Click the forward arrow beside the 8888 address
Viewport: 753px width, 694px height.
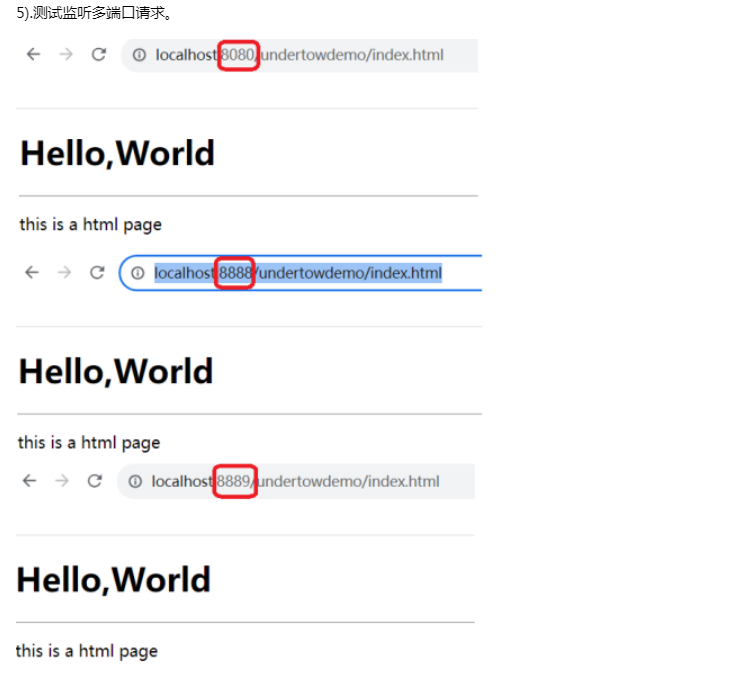(x=65, y=273)
